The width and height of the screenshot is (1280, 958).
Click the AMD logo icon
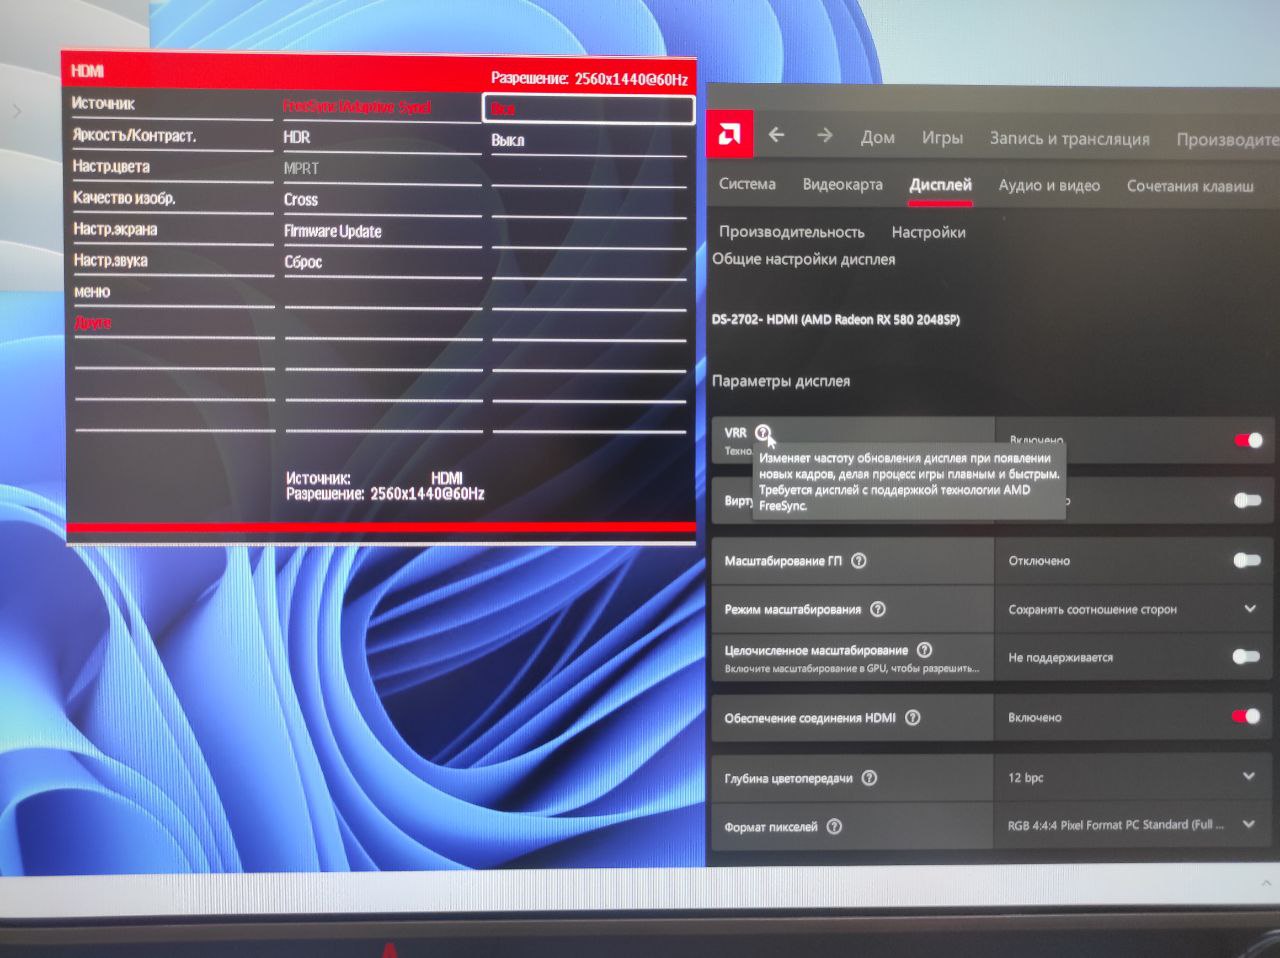click(x=729, y=134)
